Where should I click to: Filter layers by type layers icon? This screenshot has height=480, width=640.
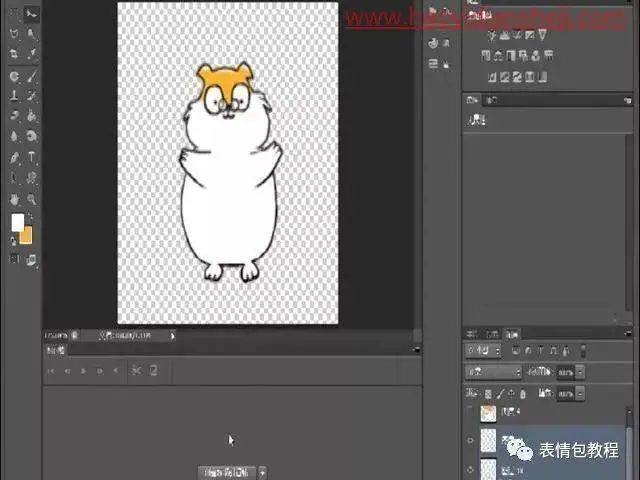[540, 351]
